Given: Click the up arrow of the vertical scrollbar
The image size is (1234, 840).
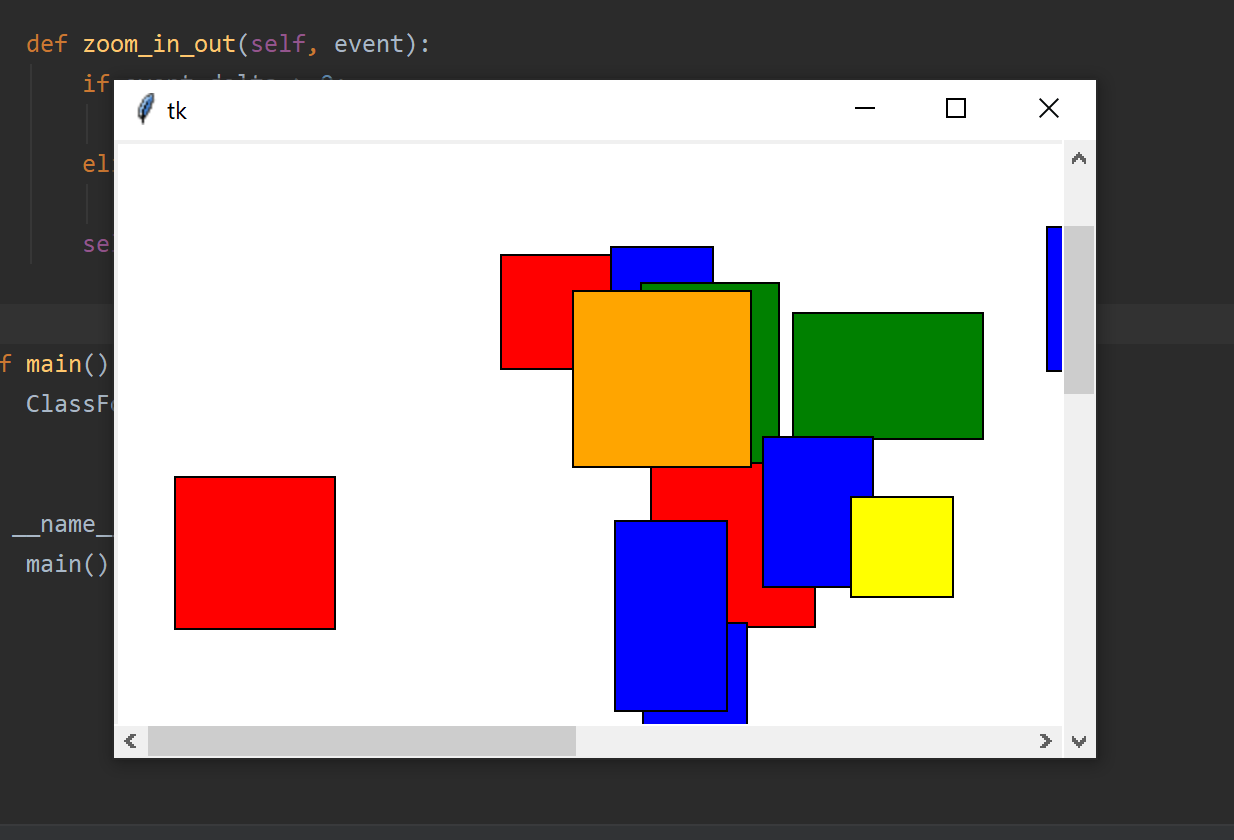Looking at the screenshot, I should pyautogui.click(x=1079, y=157).
